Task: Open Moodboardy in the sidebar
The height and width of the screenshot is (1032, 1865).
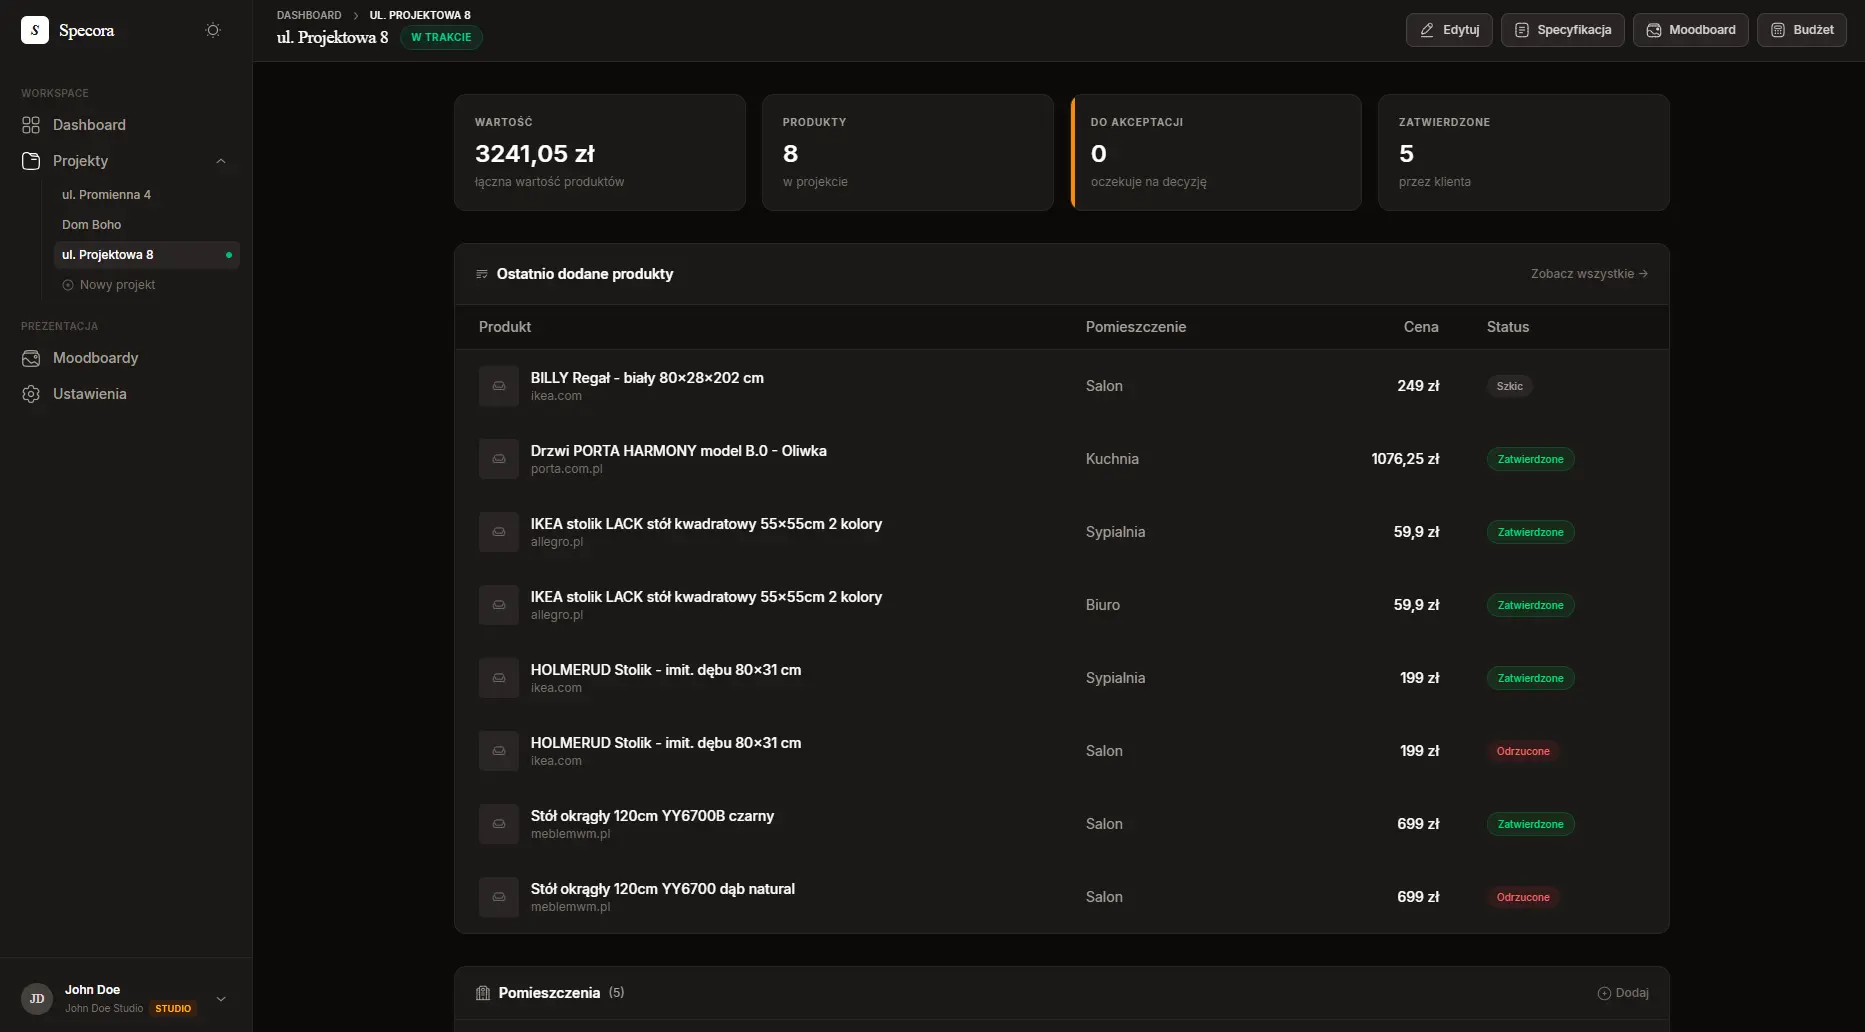Action: click(95, 358)
